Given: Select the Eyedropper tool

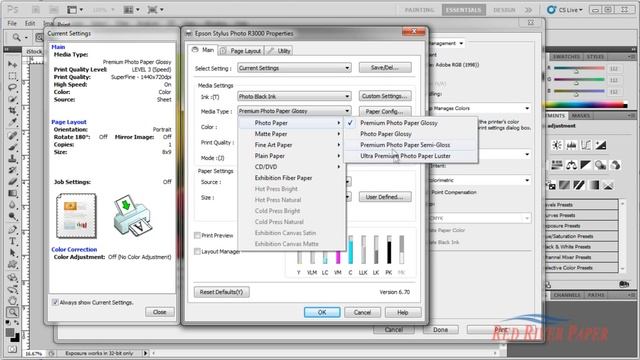Looking at the screenshot, I should [12, 122].
